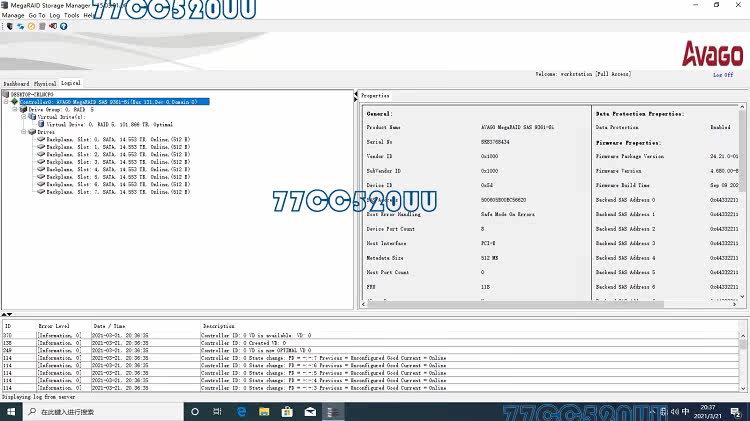Viewport: 750px width, 421px height.
Task: Click the taskbar clock showing 20:37
Action: tap(708, 411)
